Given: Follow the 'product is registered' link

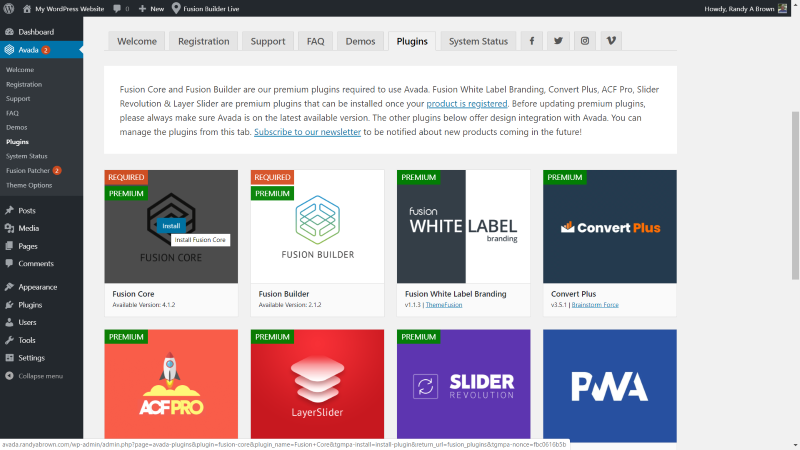Looking at the screenshot, I should click(x=467, y=104).
